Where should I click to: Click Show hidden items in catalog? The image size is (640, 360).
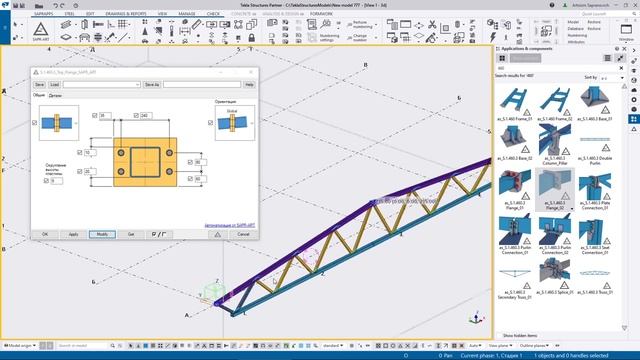520,336
